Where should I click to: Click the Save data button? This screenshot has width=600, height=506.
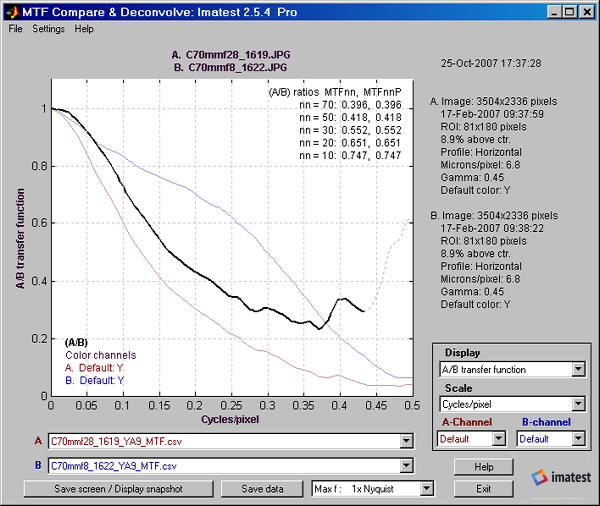point(262,489)
